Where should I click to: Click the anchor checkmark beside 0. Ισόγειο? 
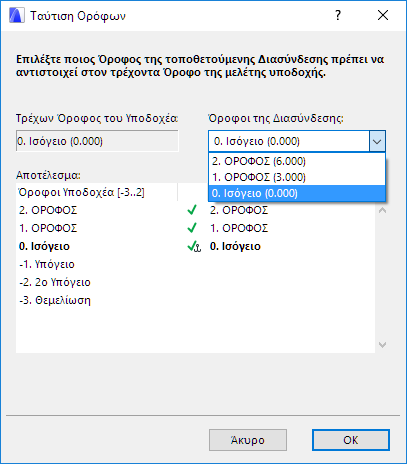(x=194, y=246)
